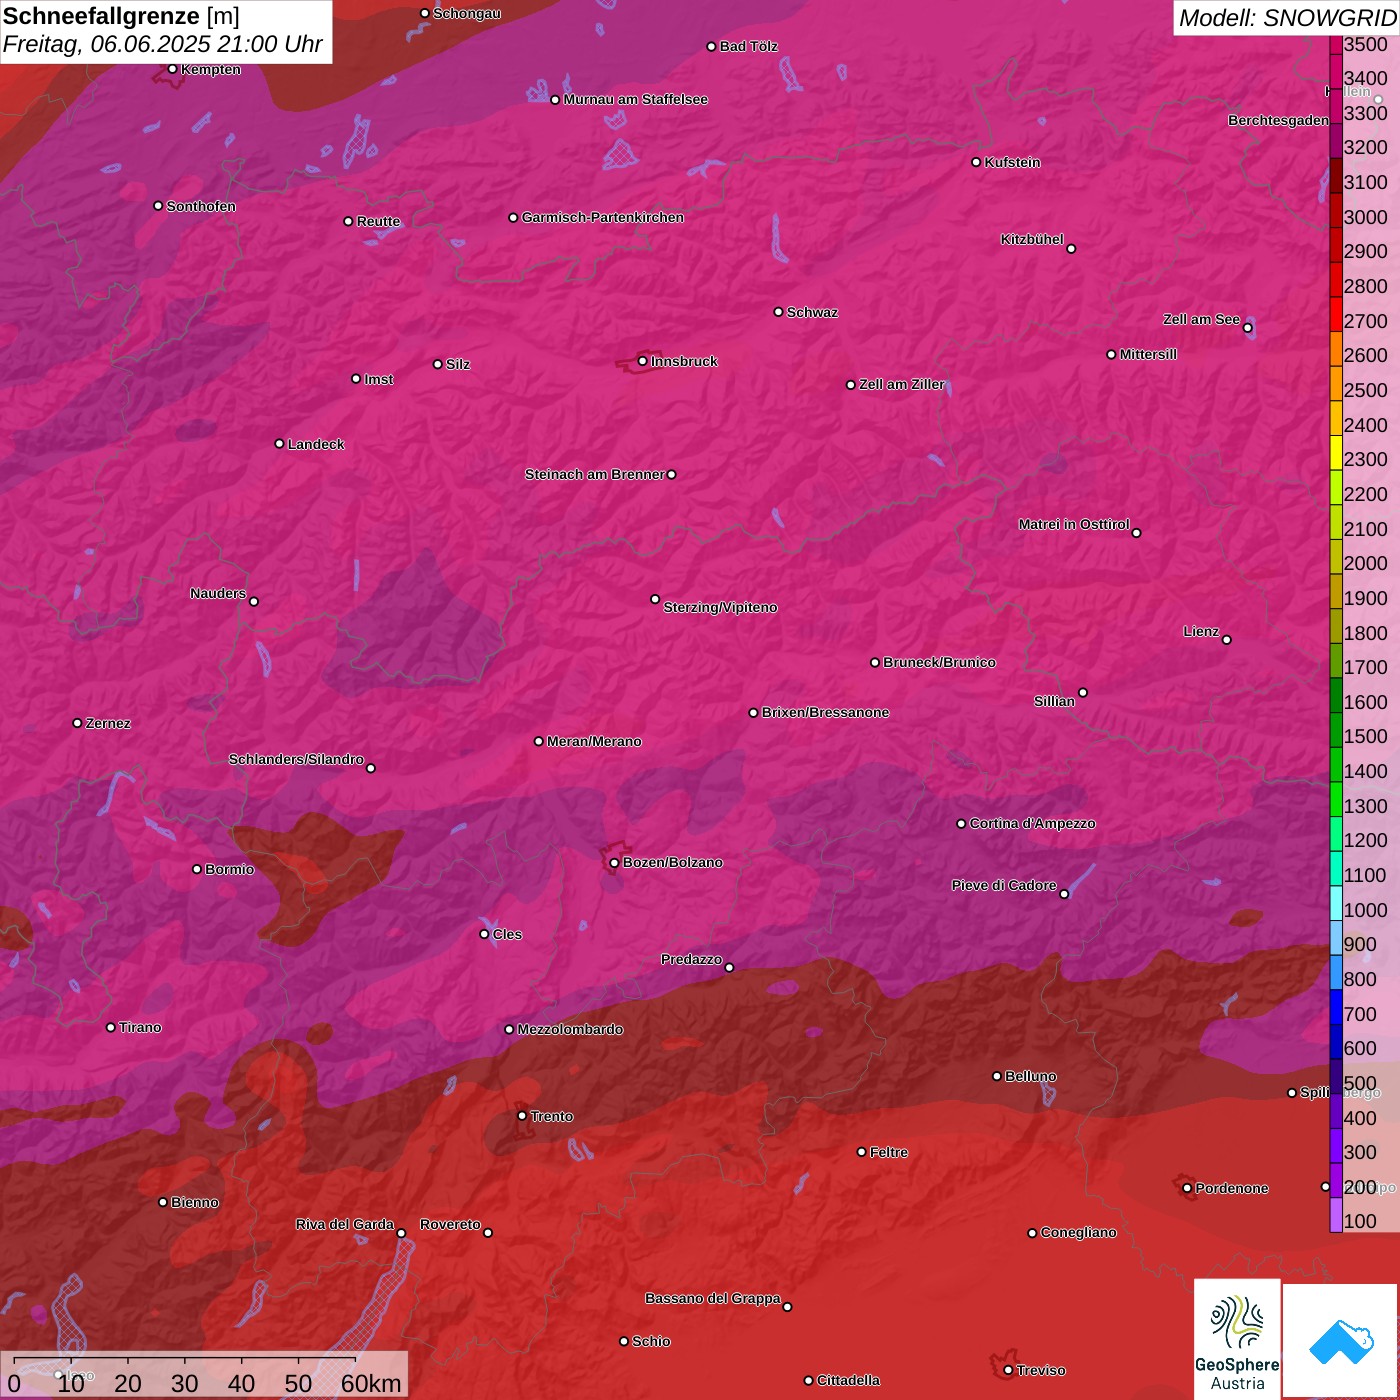The height and width of the screenshot is (1400, 1400).
Task: Click the map scale bar
Action: [x=205, y=1375]
